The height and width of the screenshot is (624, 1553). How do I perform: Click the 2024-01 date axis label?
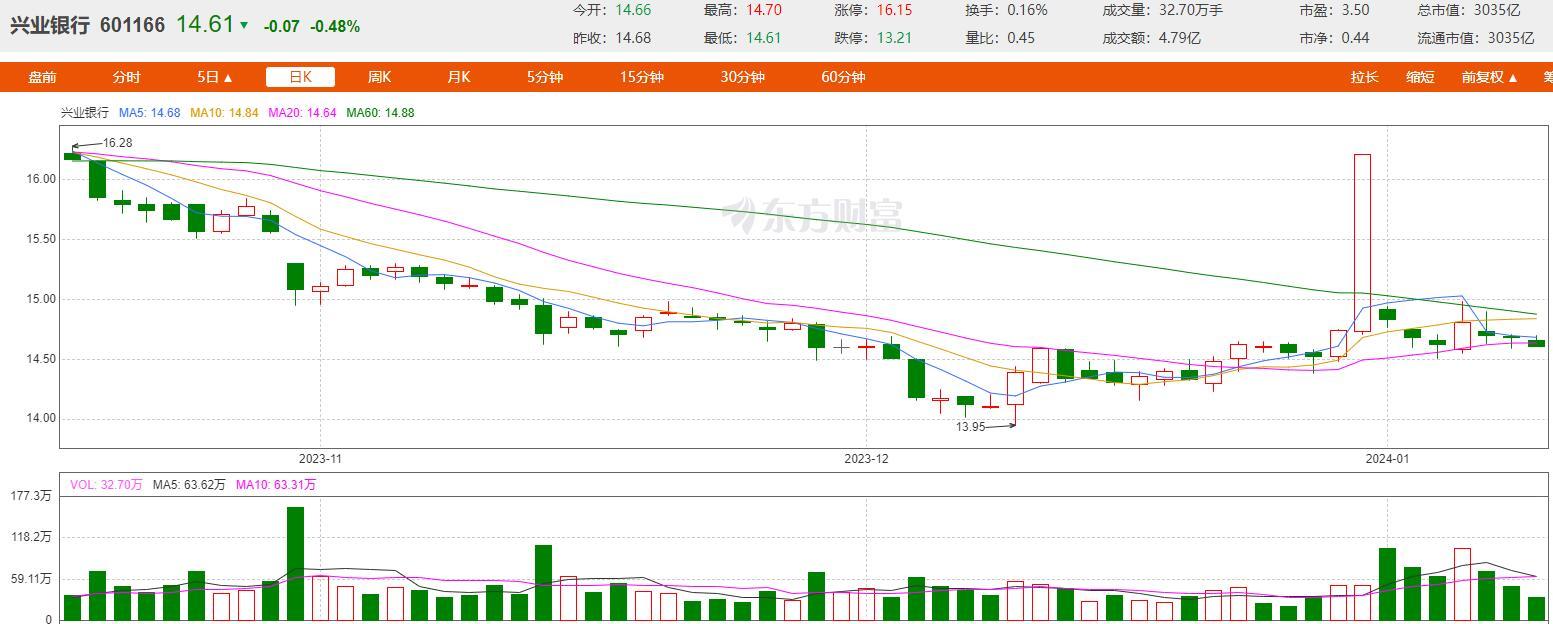1387,459
